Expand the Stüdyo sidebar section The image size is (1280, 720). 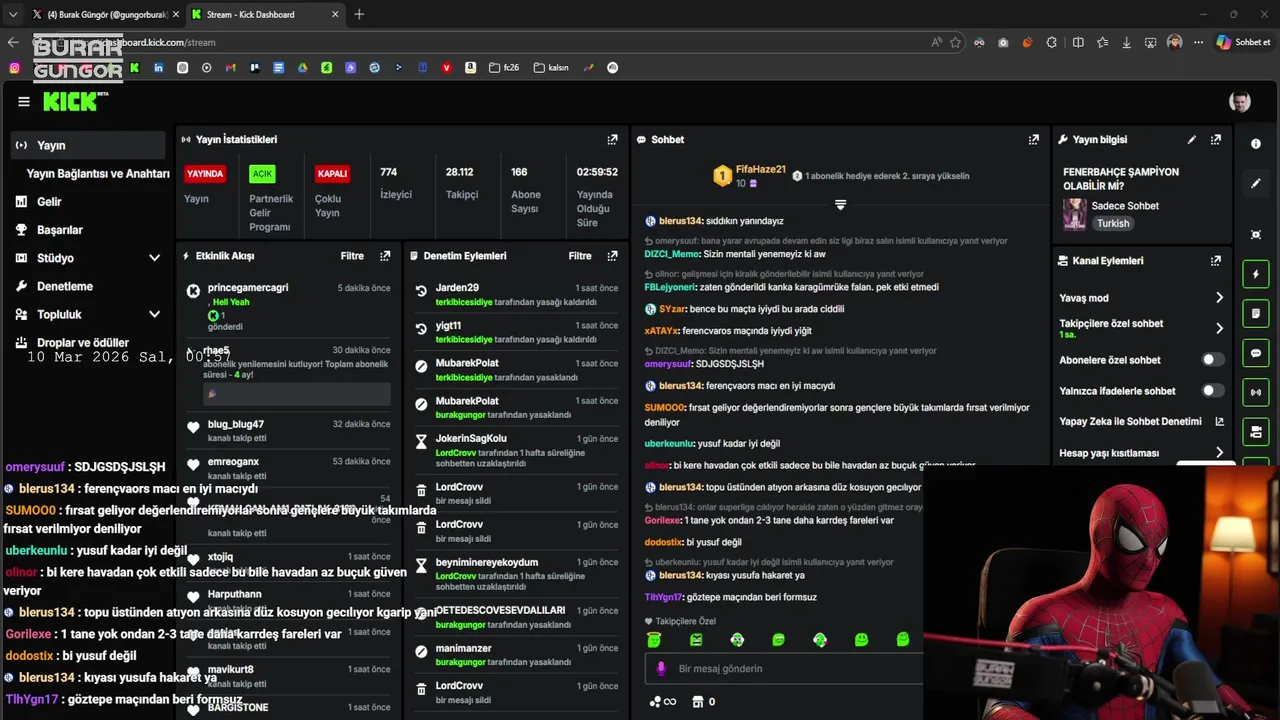pos(154,258)
